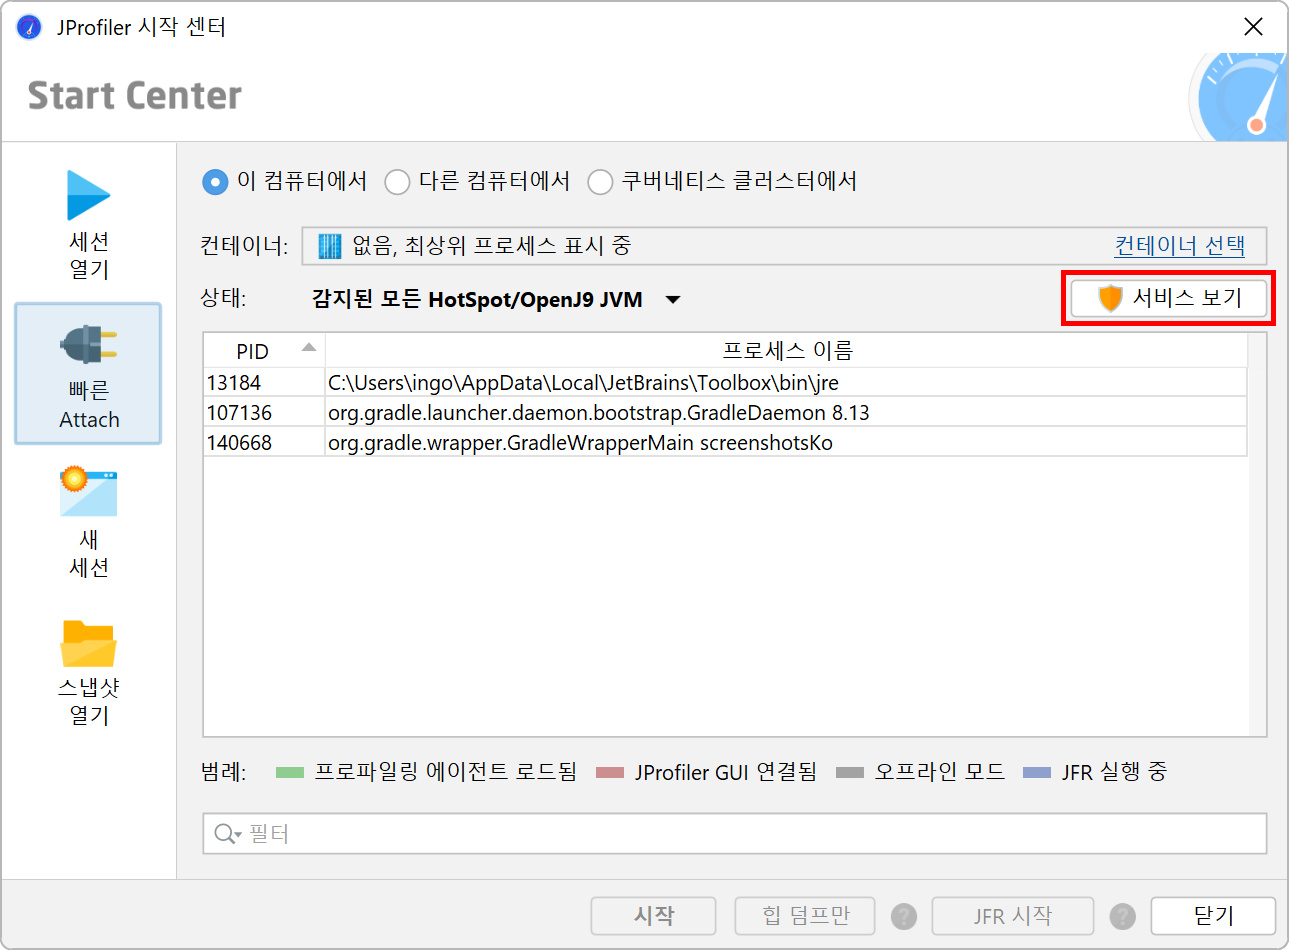Image resolution: width=1289 pixels, height=950 pixels.
Task: Click the 서비스 보기 button
Action: tap(1169, 298)
